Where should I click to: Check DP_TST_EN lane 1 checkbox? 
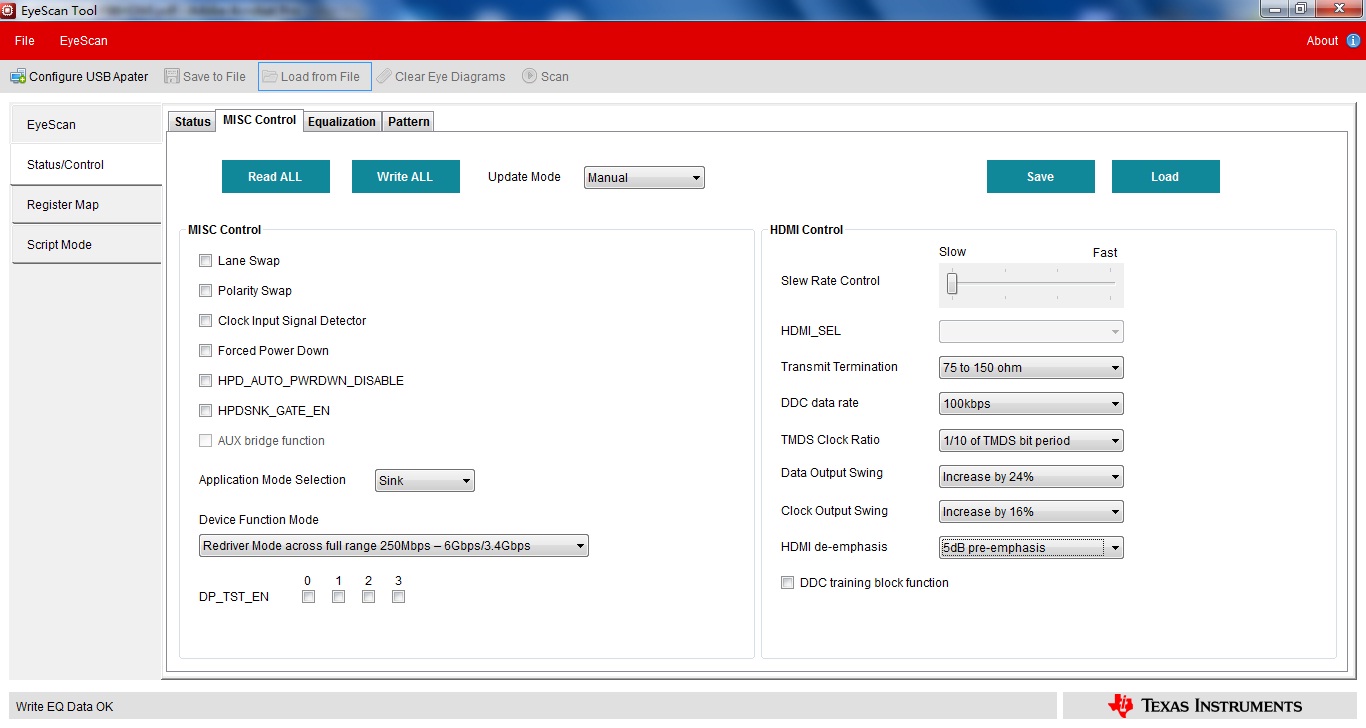[x=338, y=597]
